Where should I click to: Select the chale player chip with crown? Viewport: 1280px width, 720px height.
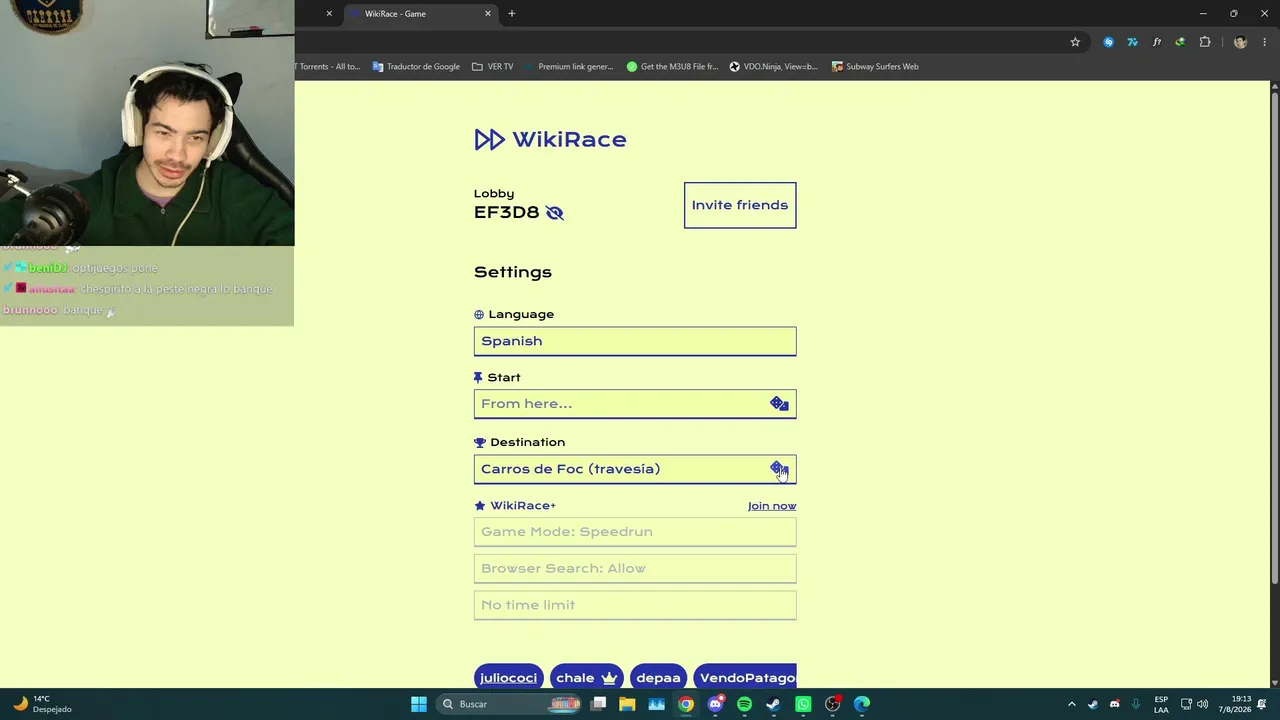(x=587, y=677)
